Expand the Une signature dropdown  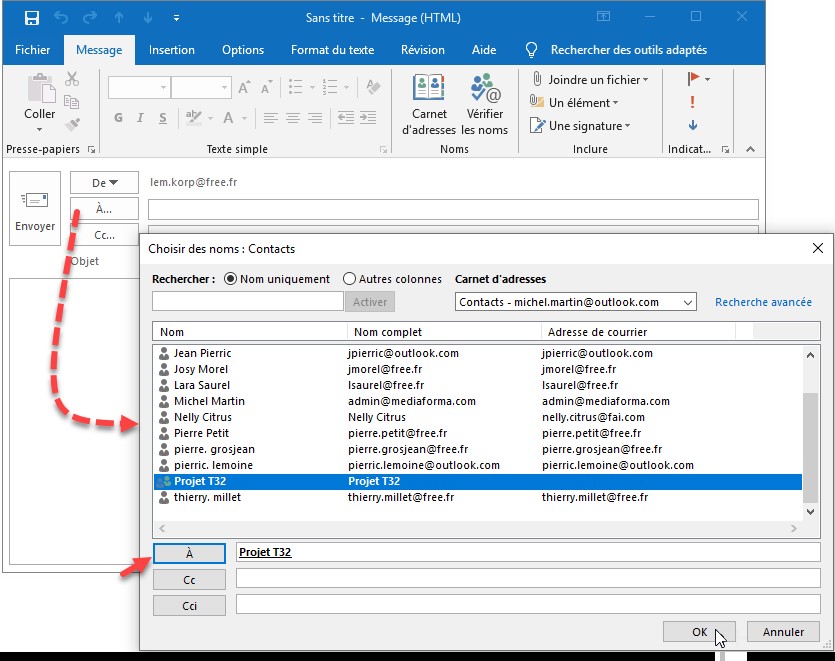click(627, 126)
